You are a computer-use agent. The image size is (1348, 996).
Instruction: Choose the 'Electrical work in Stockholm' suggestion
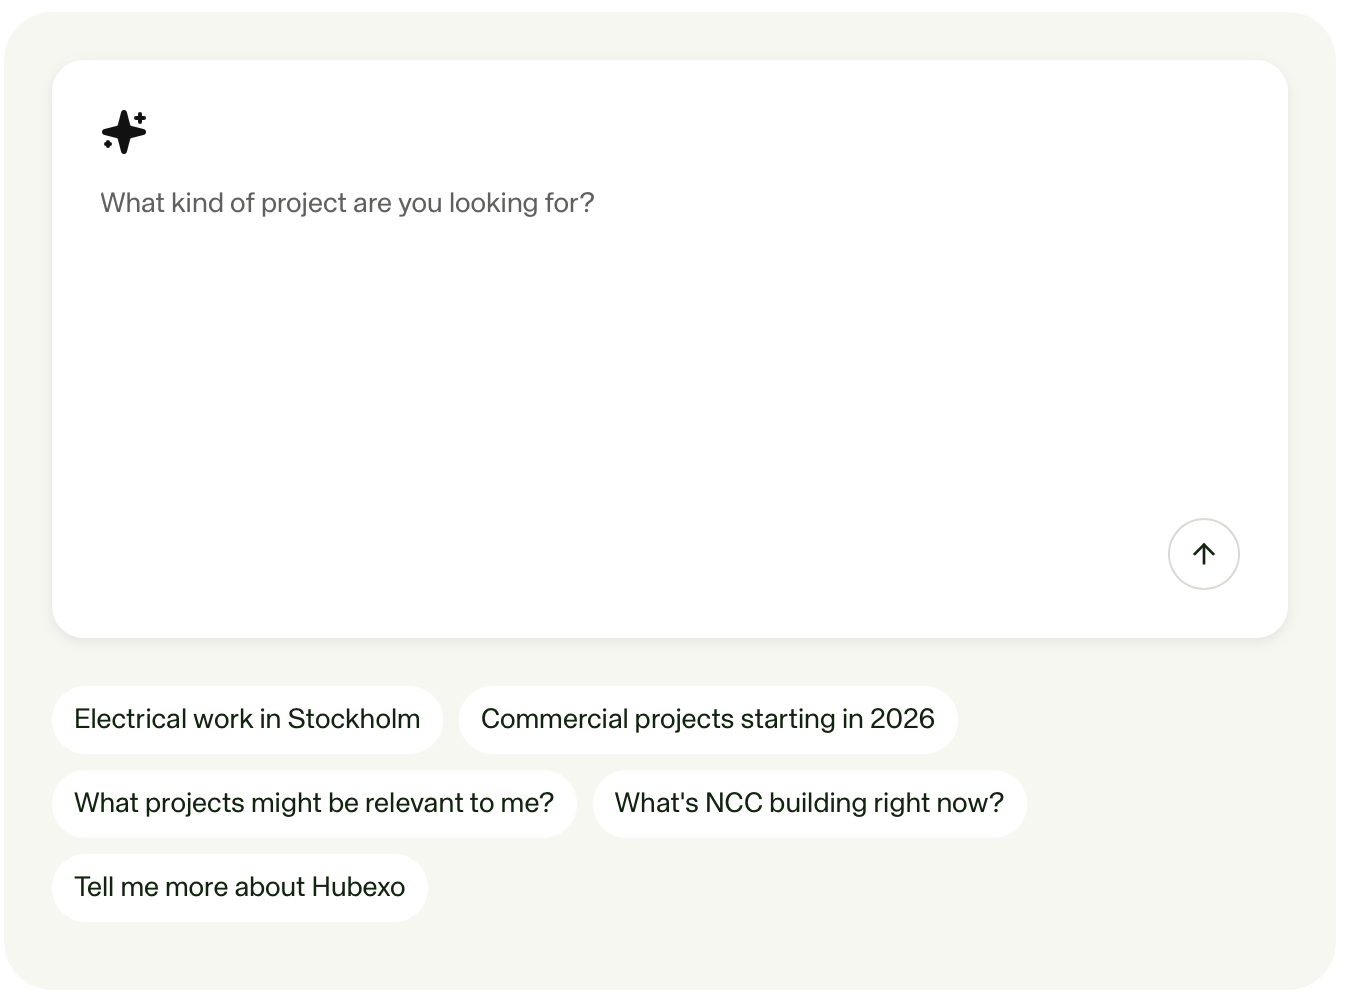pyautogui.click(x=247, y=719)
